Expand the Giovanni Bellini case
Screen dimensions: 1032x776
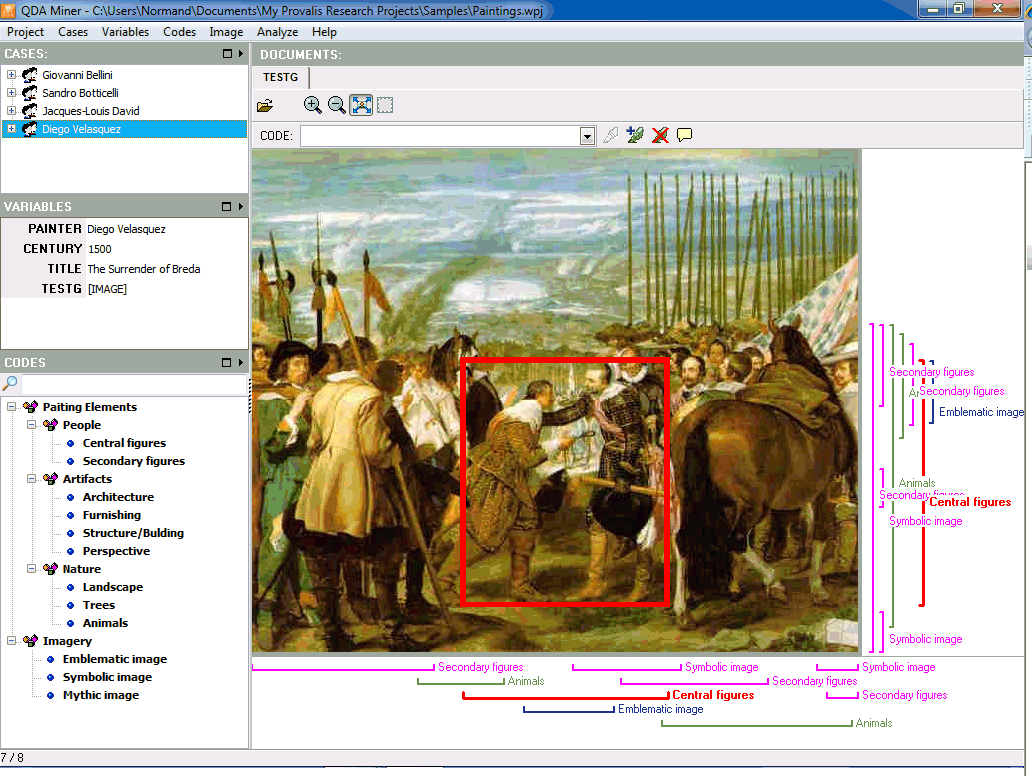click(x=11, y=75)
